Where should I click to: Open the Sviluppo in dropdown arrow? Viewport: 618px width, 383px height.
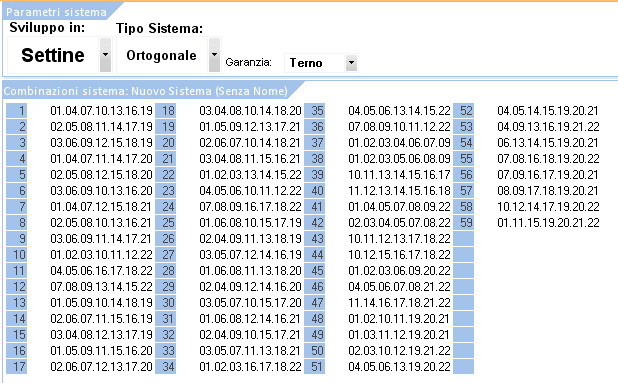coord(105,55)
